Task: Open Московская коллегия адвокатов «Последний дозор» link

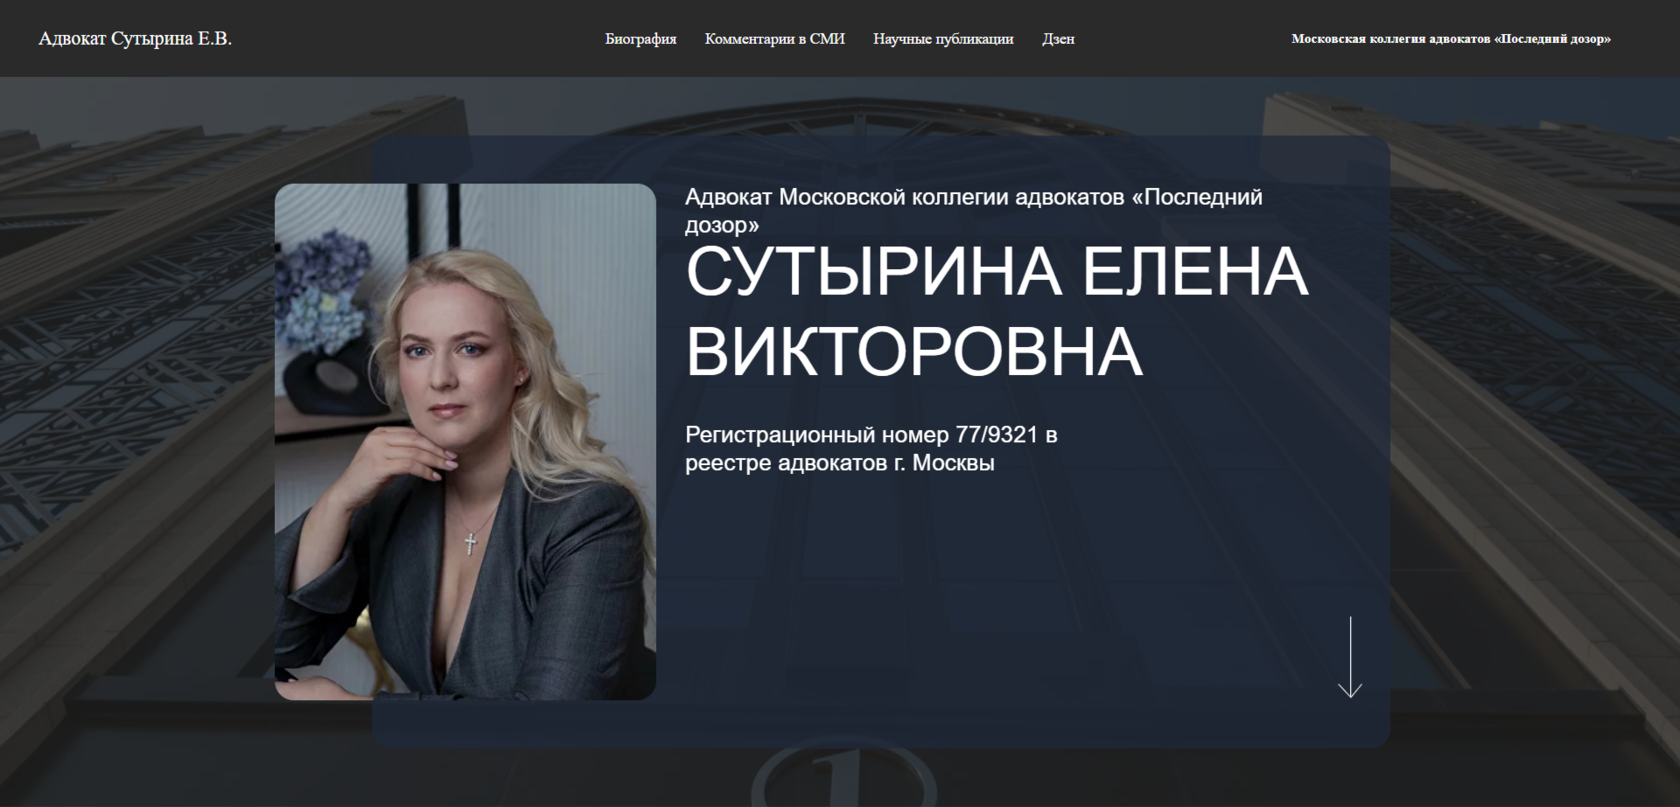Action: [1451, 39]
